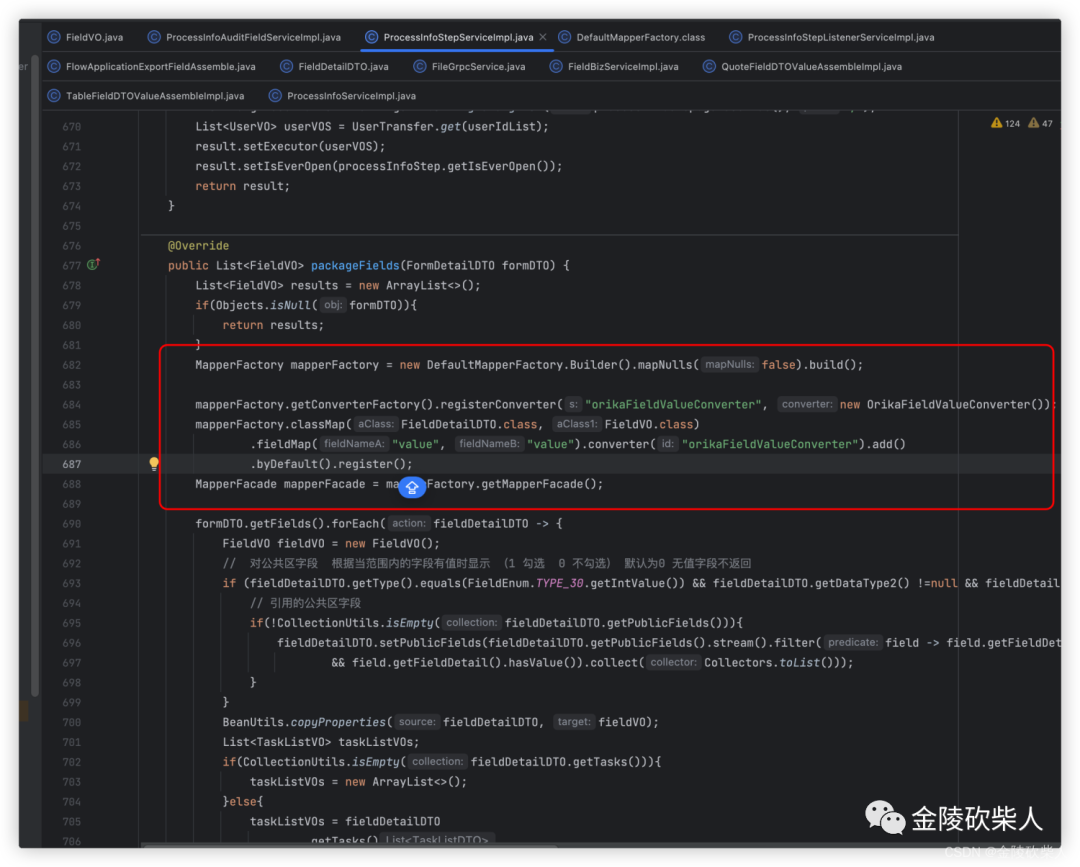Open the light bulb quick-fix at line 687
This screenshot has width=1080, height=867.
click(154, 463)
